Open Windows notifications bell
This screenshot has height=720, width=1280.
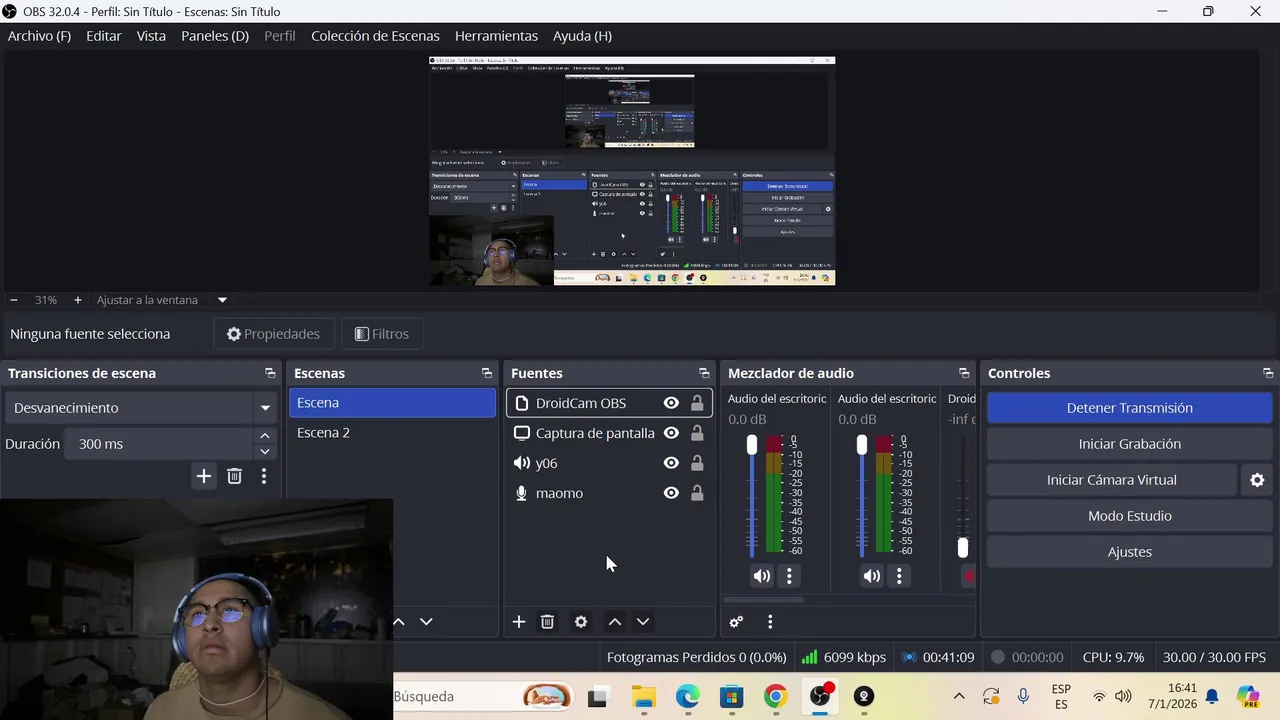[1212, 697]
